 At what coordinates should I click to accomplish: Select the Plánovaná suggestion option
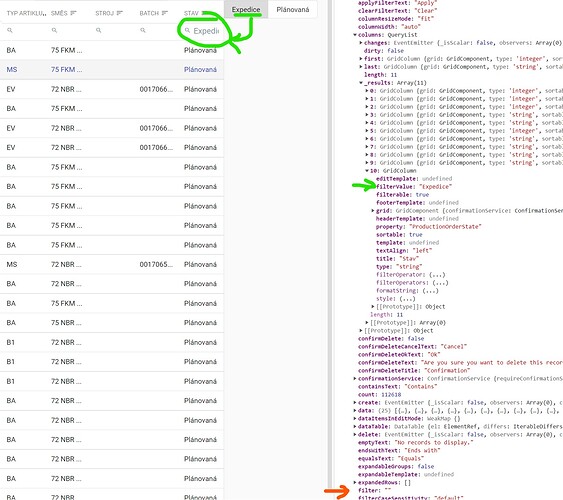tap(293, 9)
